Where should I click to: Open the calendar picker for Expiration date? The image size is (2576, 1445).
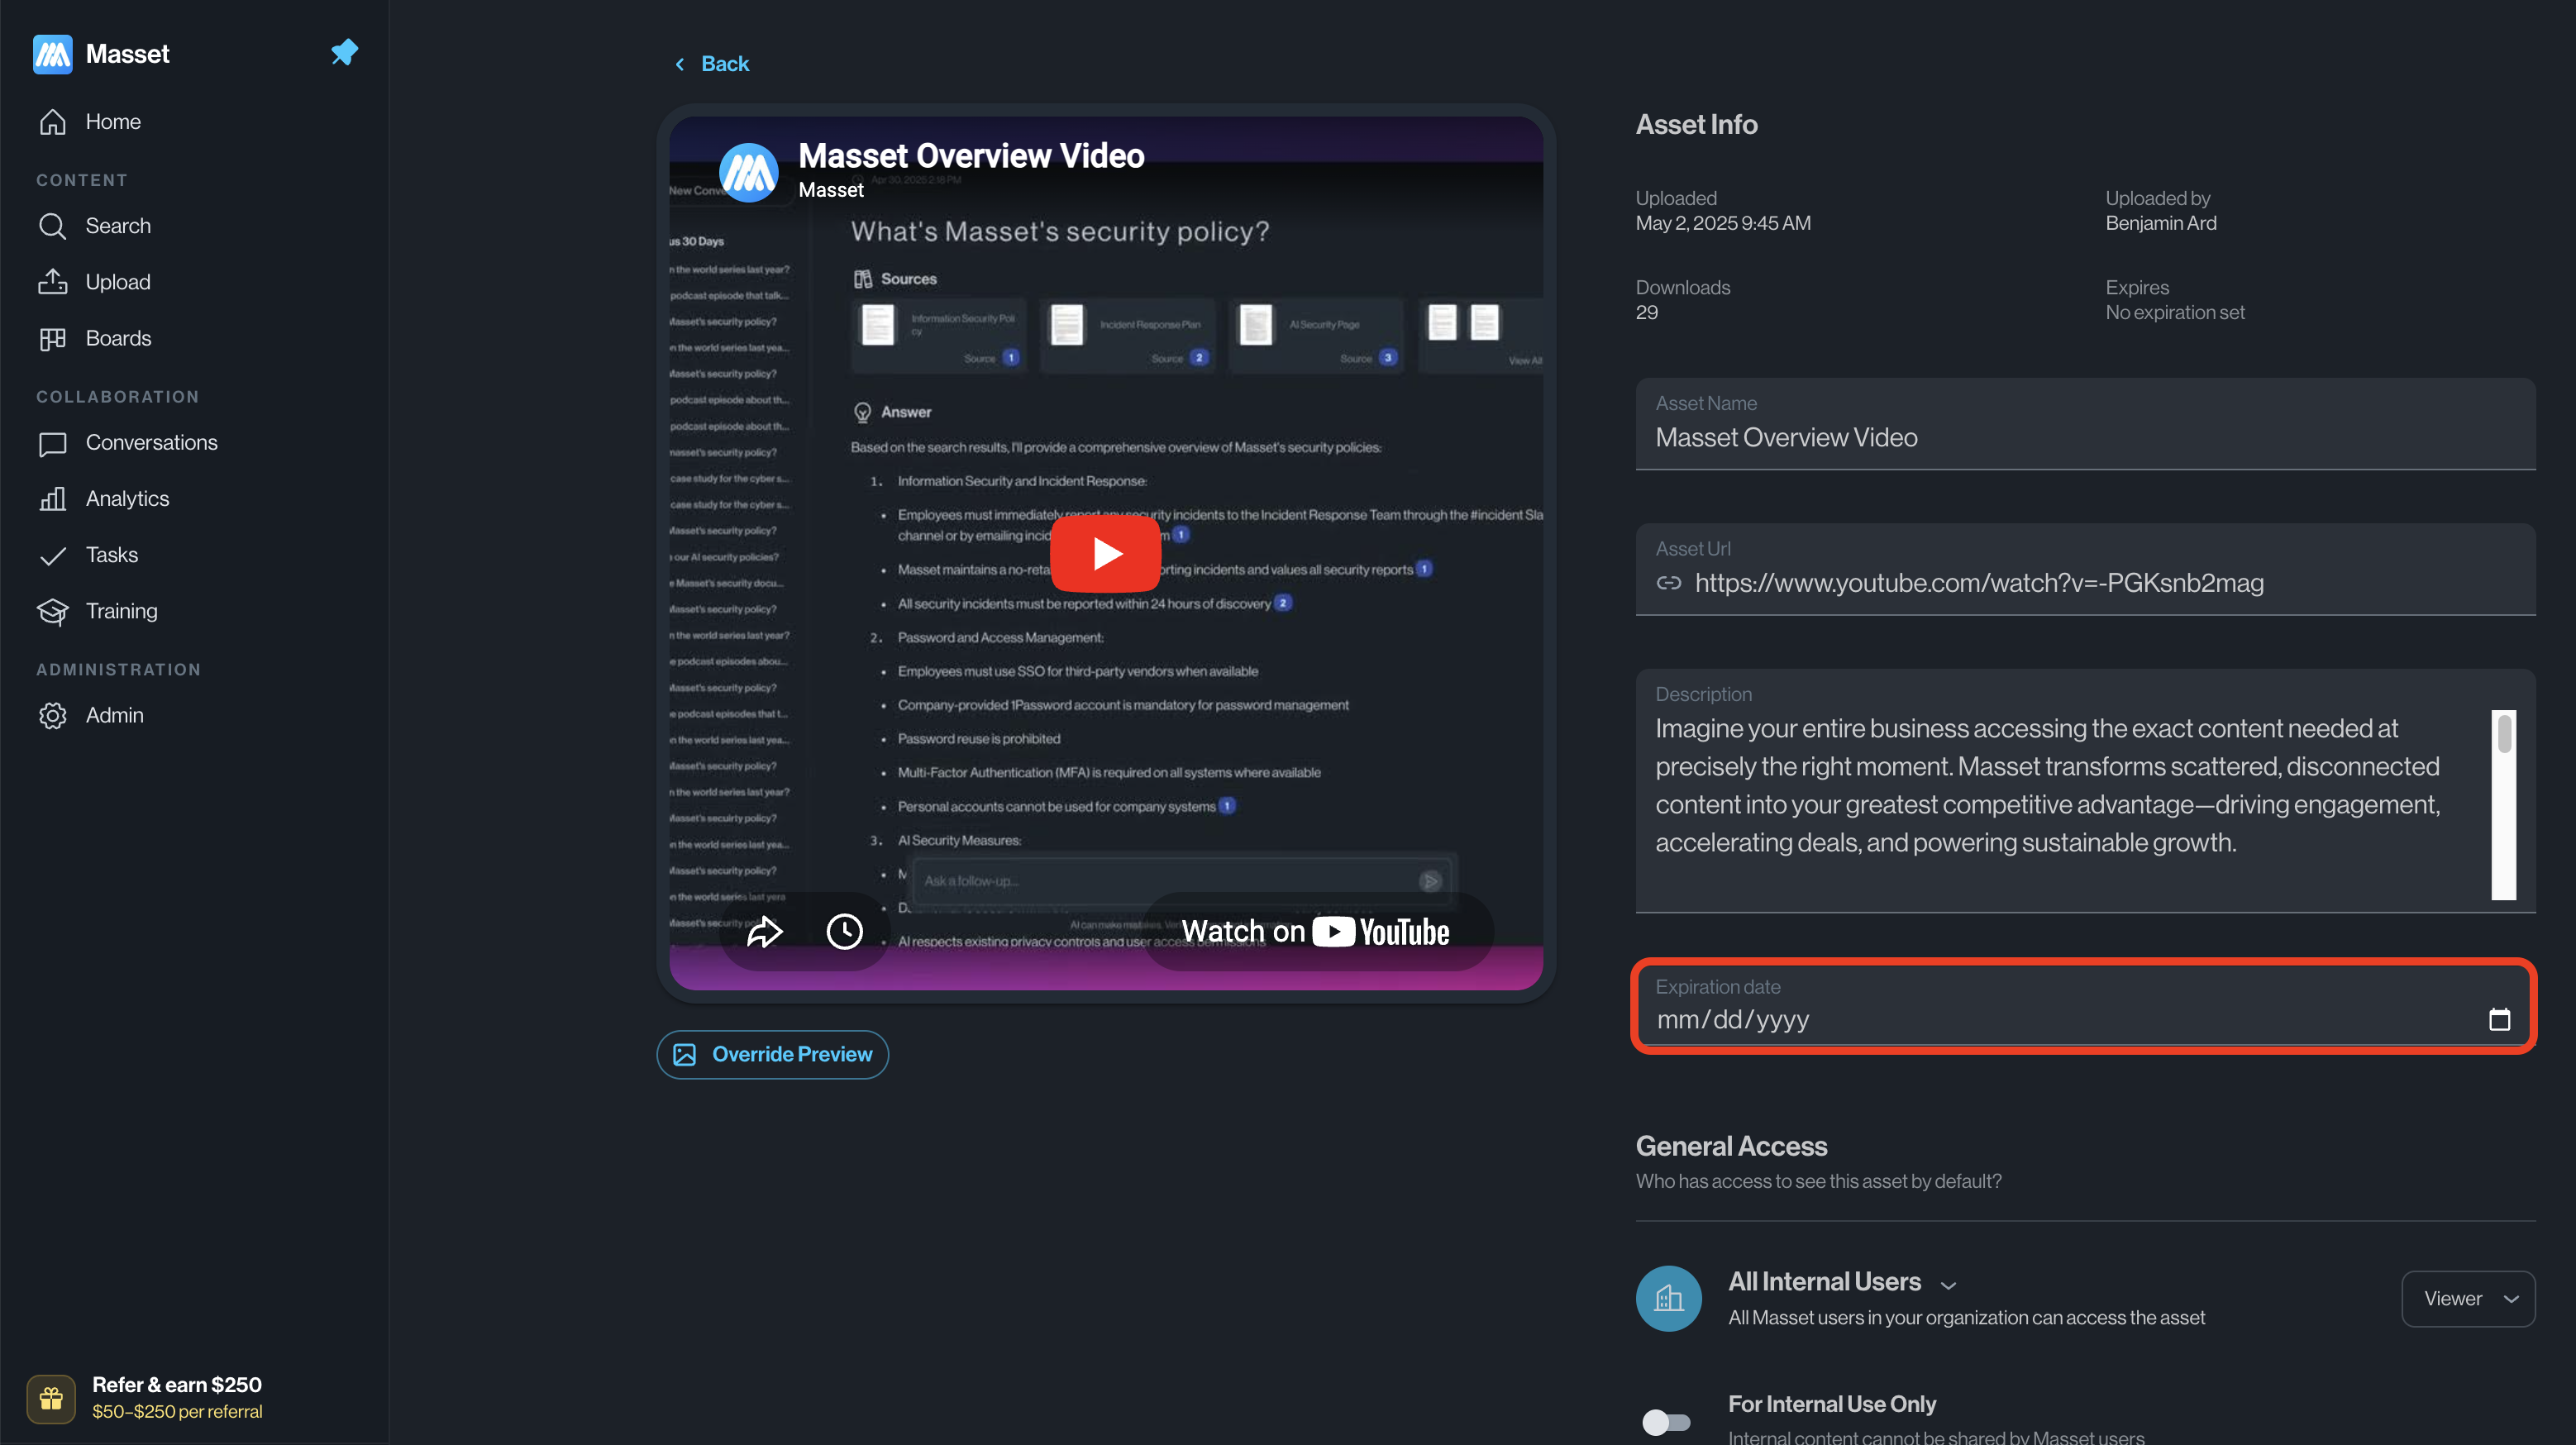pyautogui.click(x=2499, y=1019)
